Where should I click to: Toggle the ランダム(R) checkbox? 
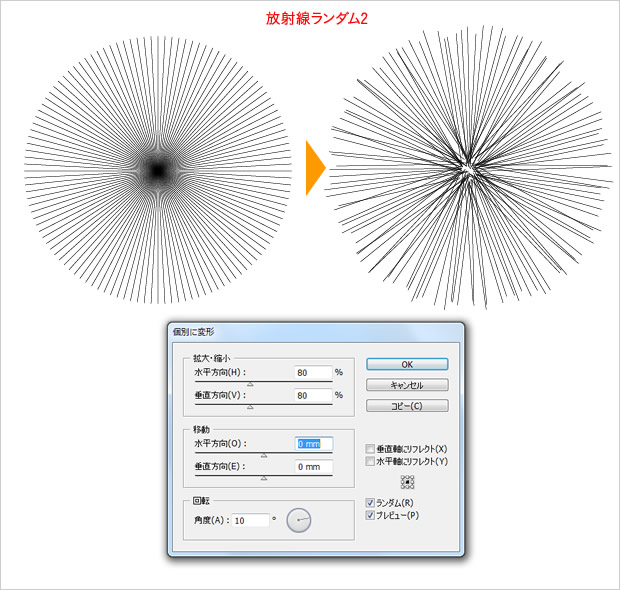[370, 503]
